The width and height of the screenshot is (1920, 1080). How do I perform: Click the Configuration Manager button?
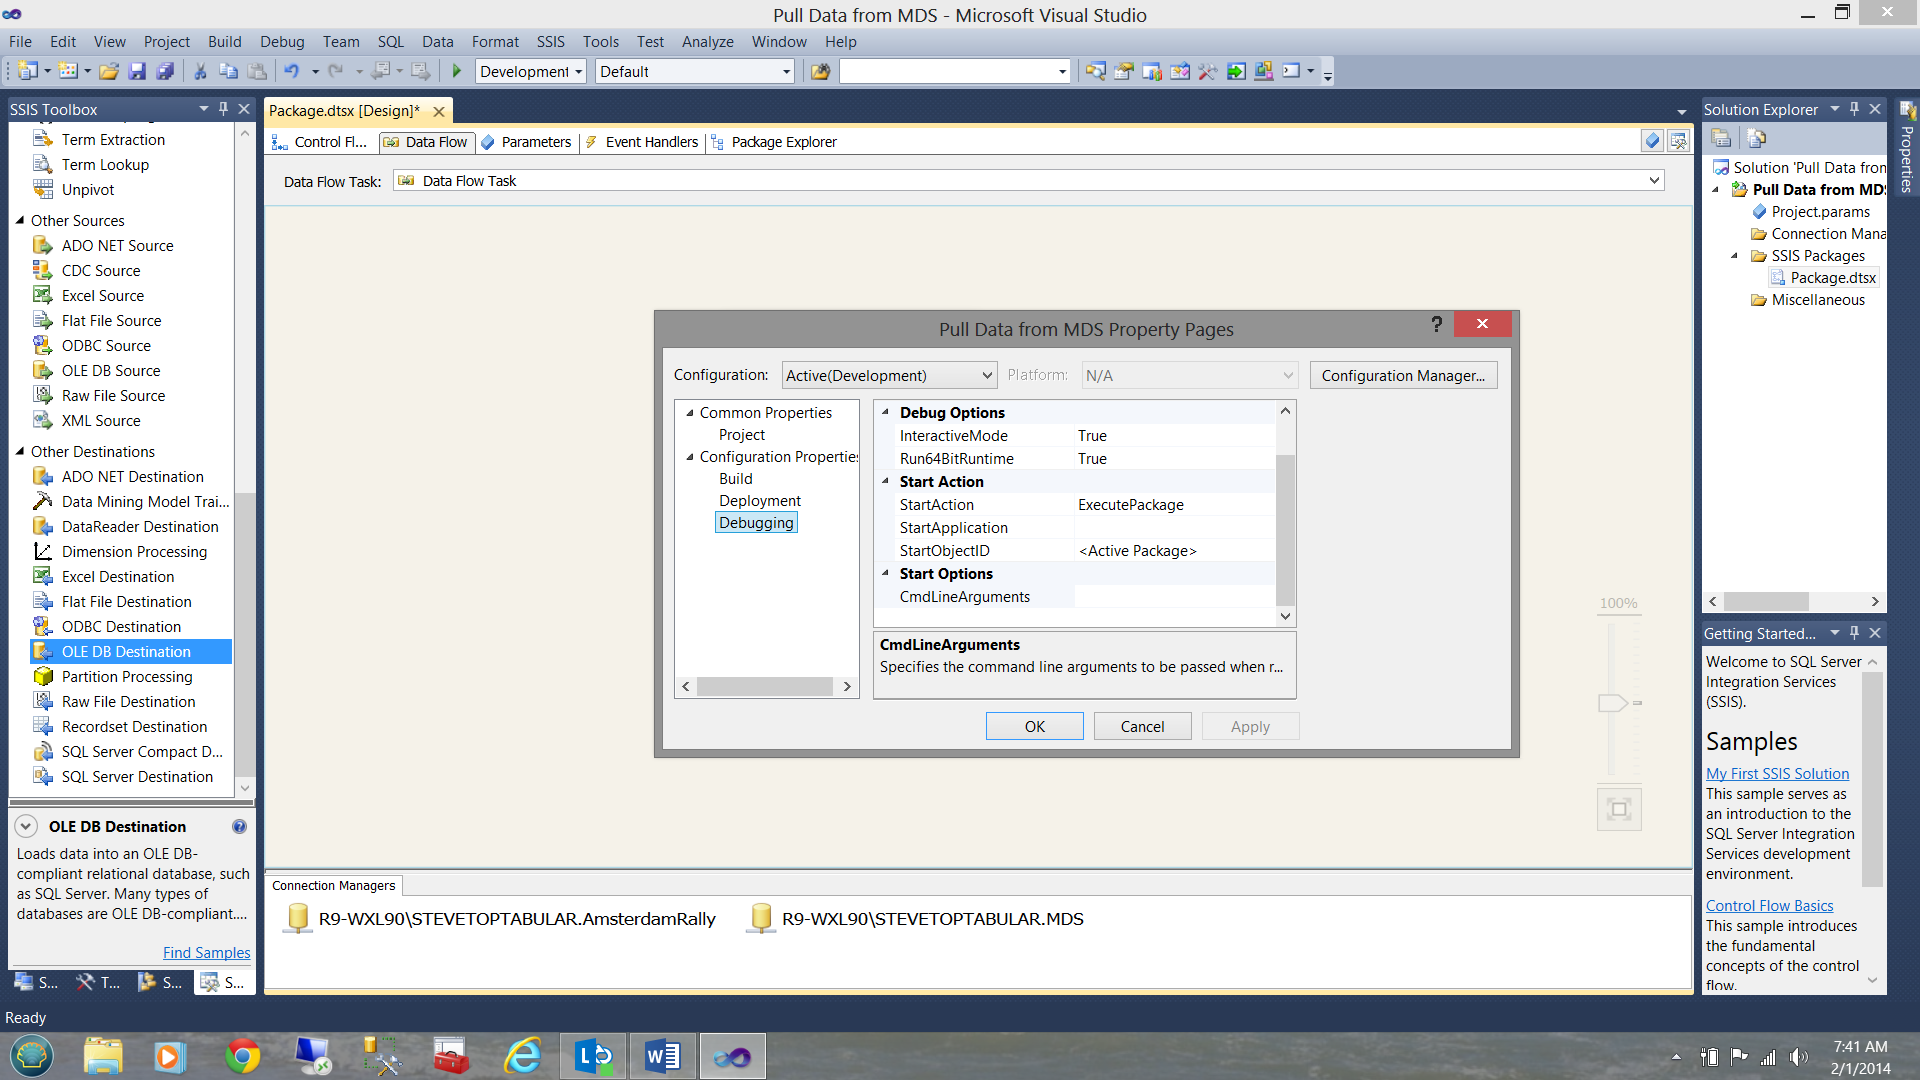click(1402, 375)
